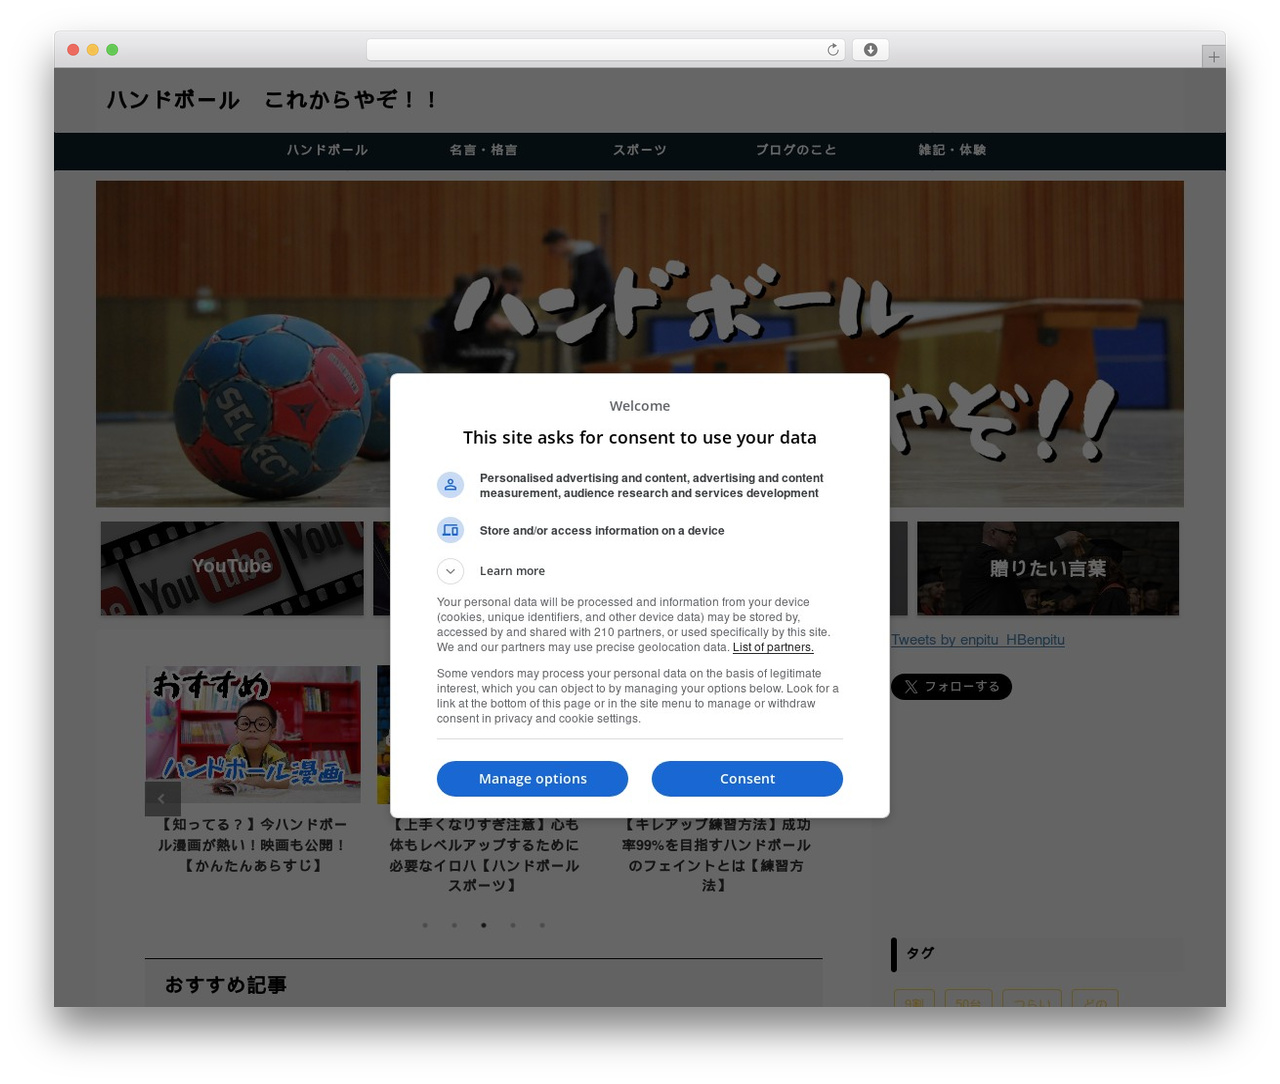Click the おすすめ記事 section heading
The width and height of the screenshot is (1280, 1084).
point(226,985)
